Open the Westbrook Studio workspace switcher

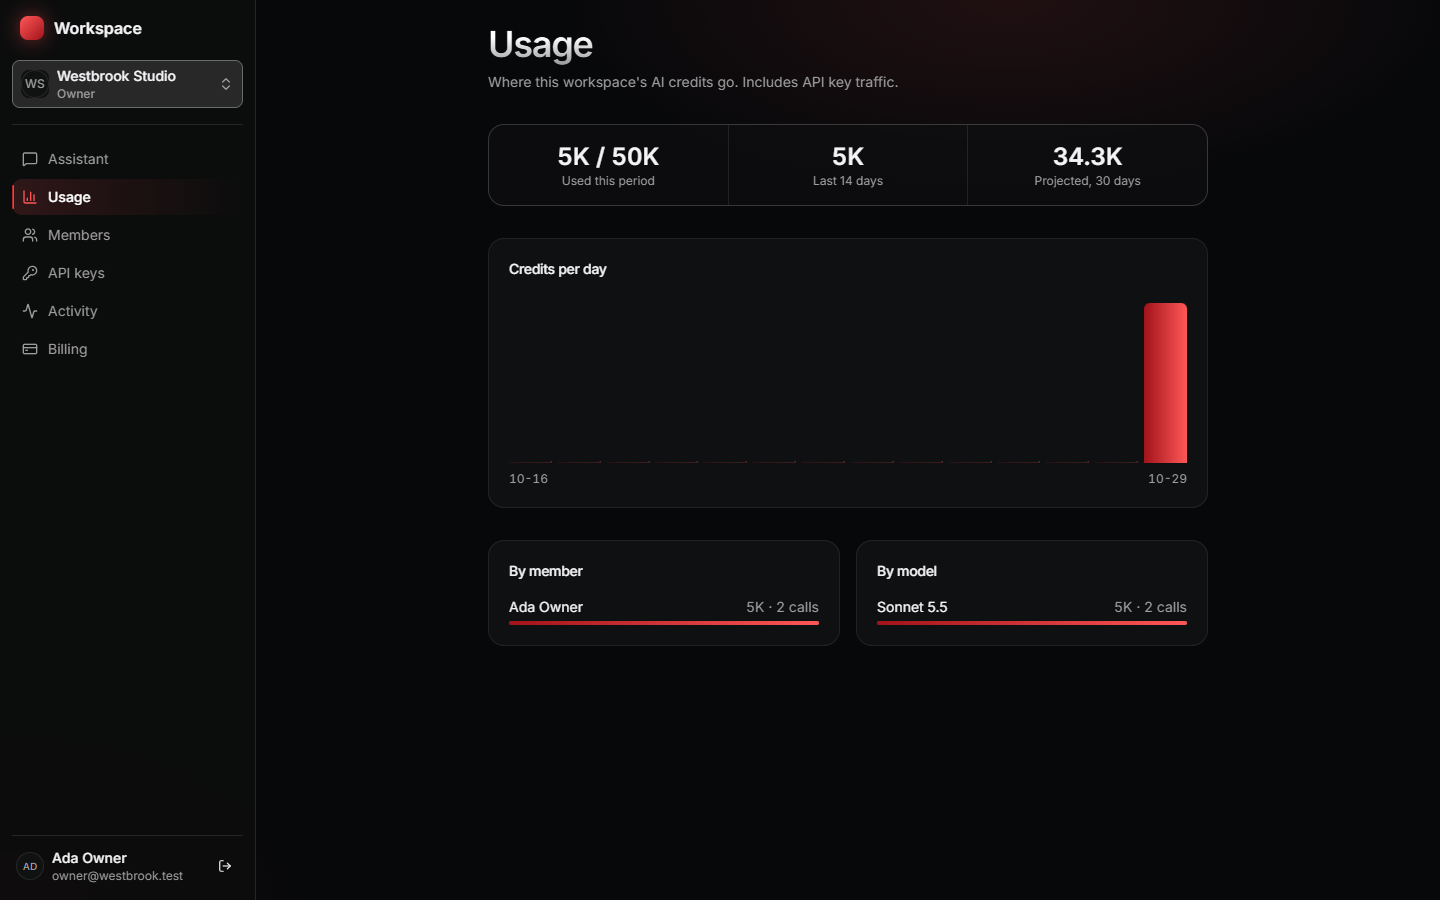(x=127, y=84)
